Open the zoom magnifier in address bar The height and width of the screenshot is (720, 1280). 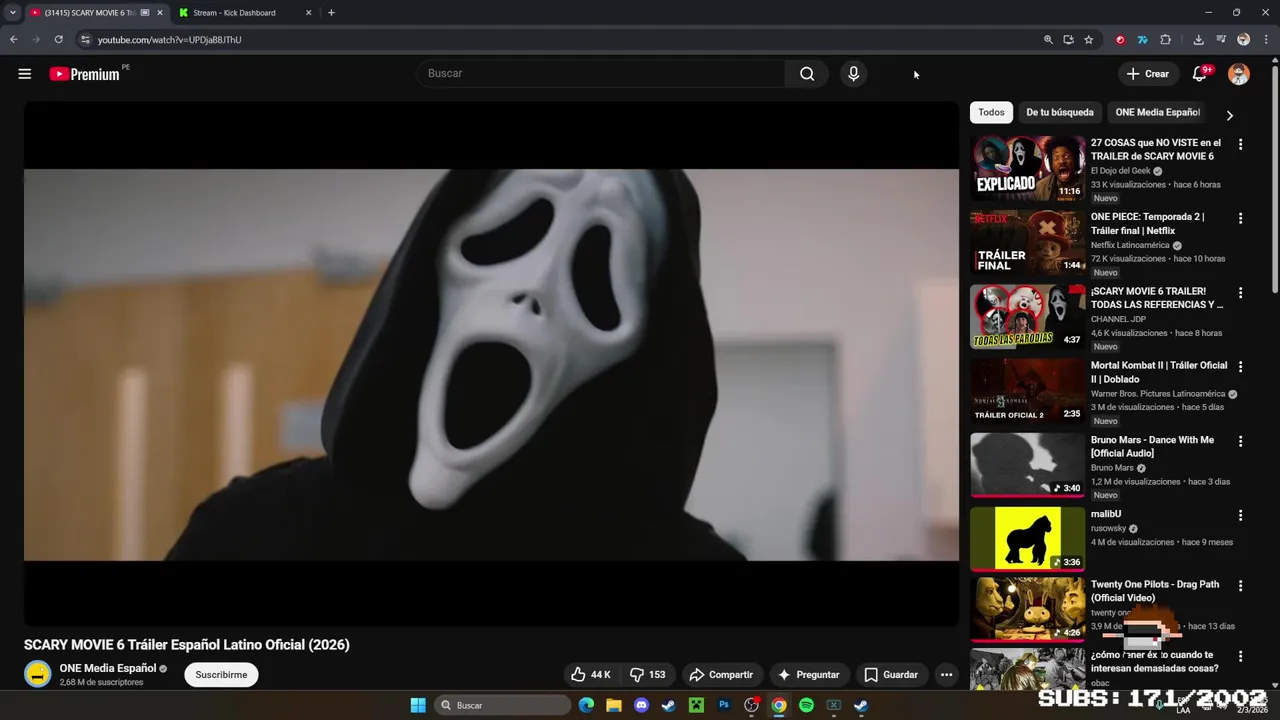pos(1048,40)
